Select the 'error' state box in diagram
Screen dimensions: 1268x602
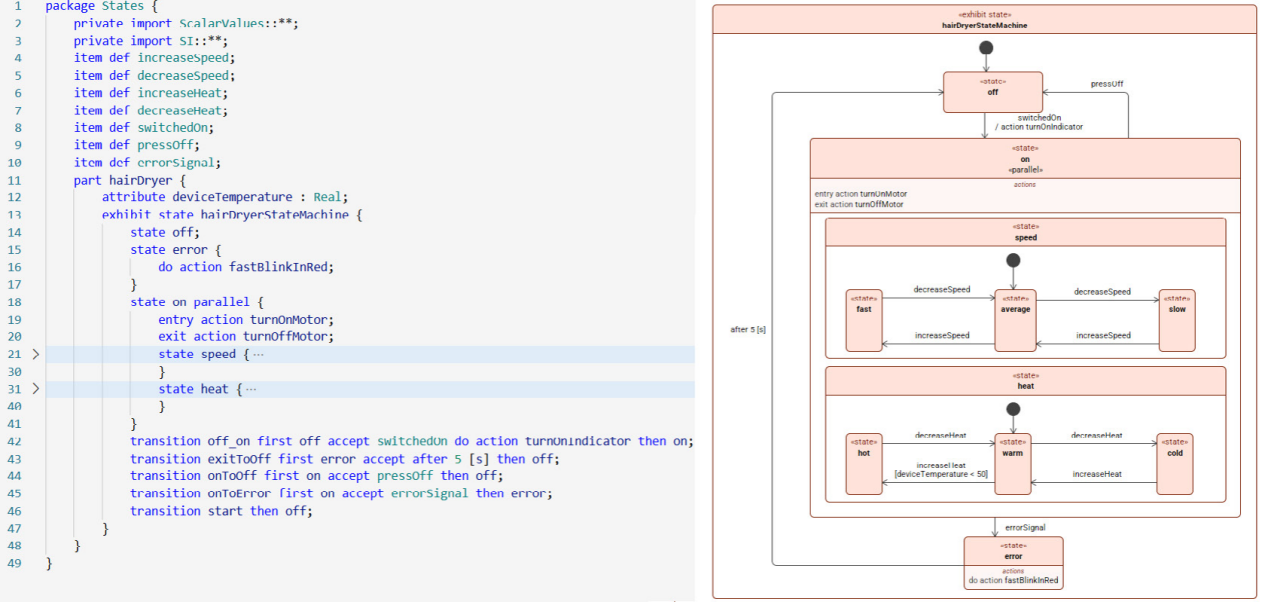coord(1013,563)
